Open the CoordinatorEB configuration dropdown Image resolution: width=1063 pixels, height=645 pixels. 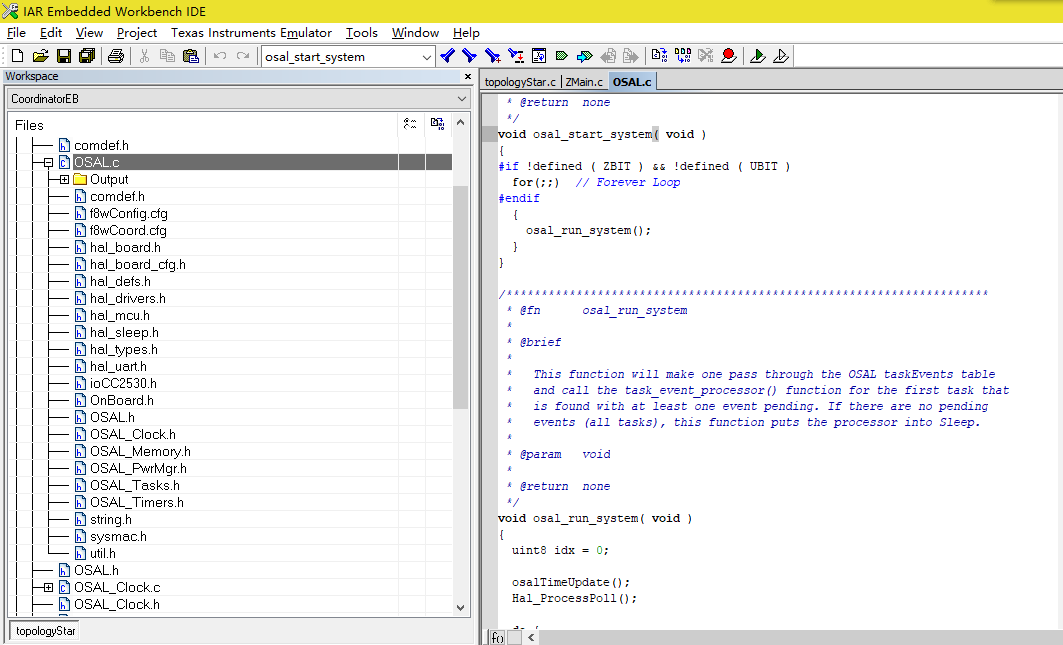coord(461,99)
